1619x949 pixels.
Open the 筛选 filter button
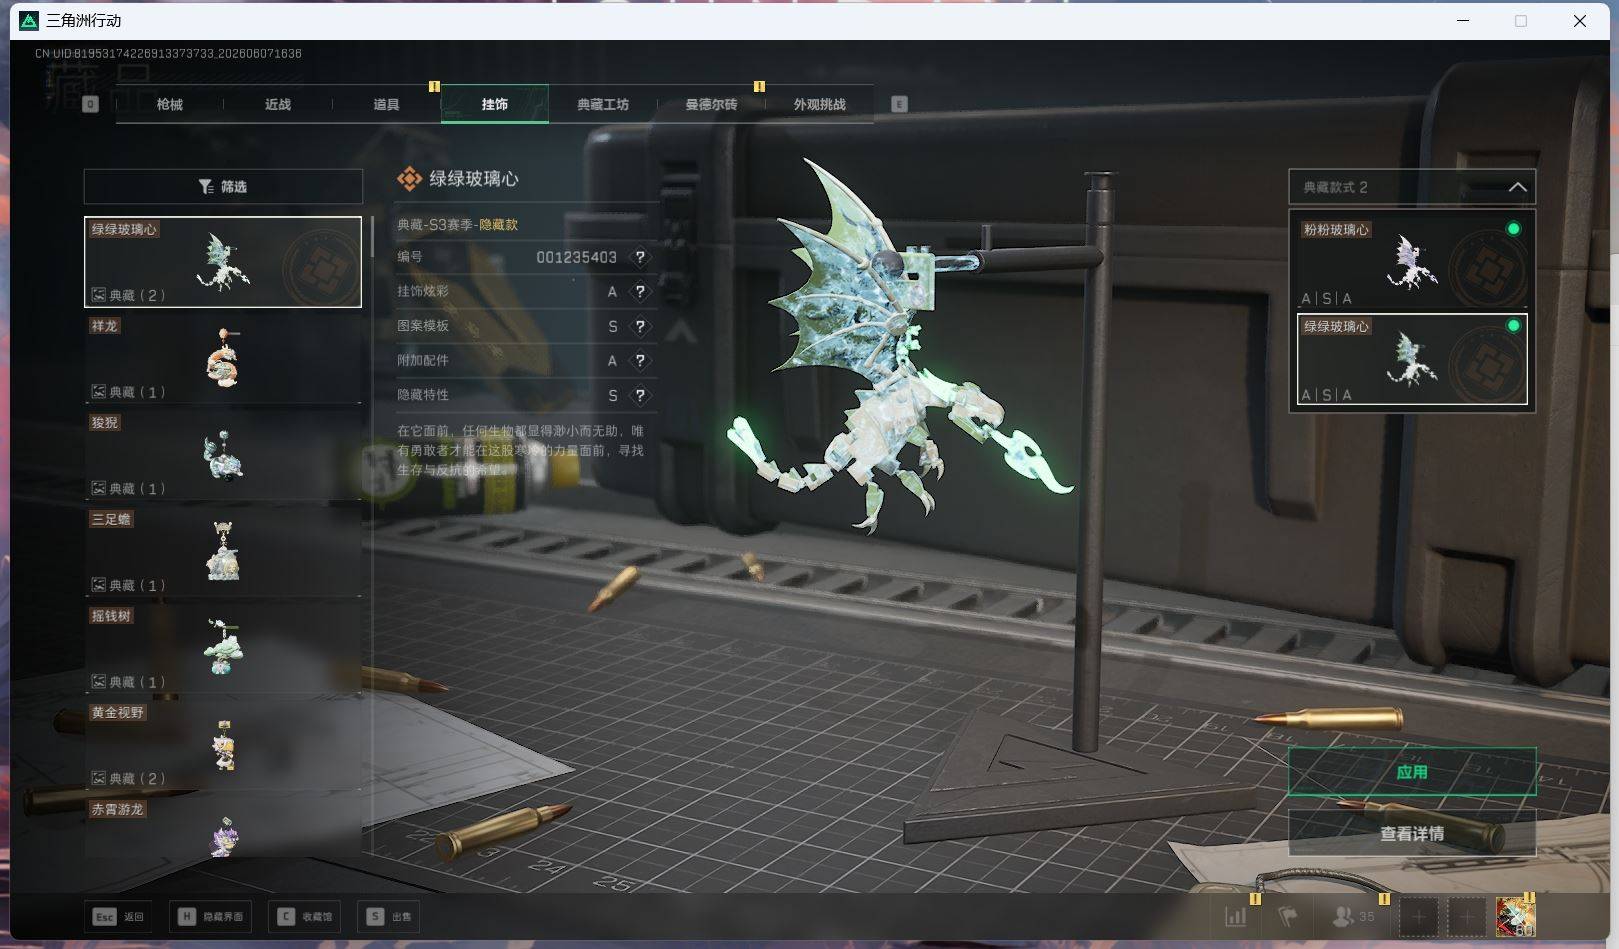click(223, 187)
